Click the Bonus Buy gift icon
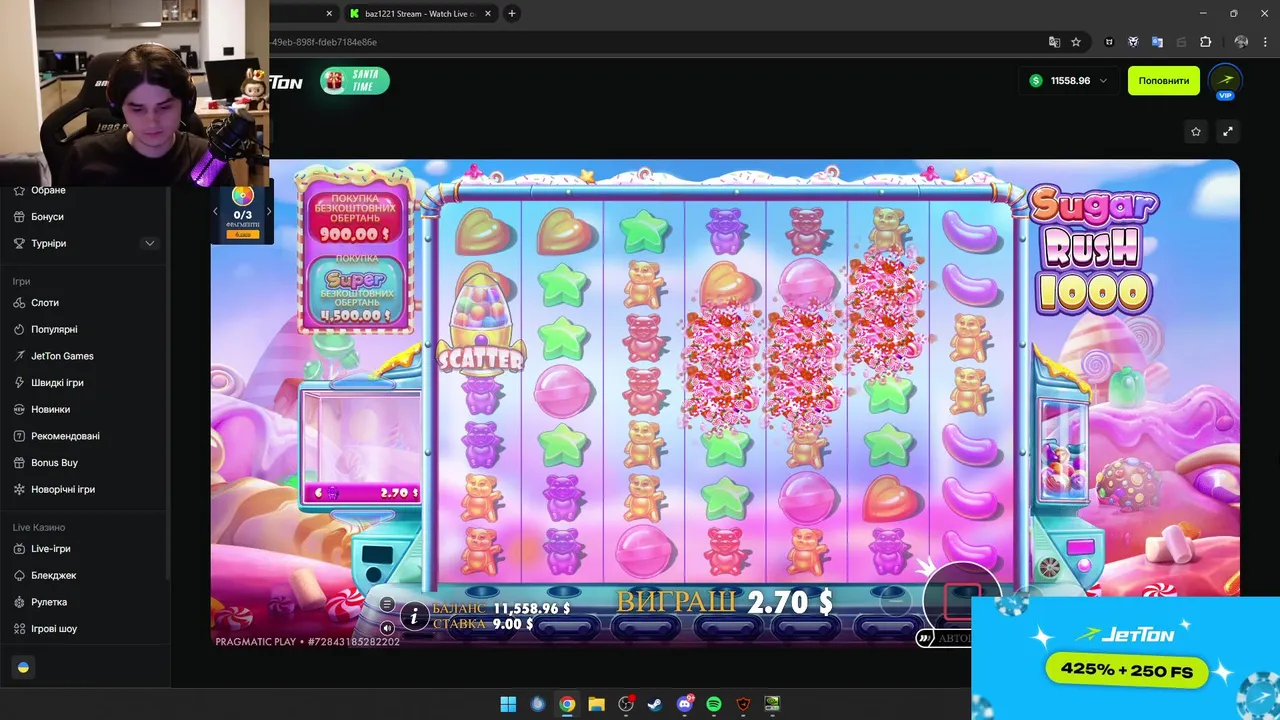The height and width of the screenshot is (720, 1280). tap(20, 463)
